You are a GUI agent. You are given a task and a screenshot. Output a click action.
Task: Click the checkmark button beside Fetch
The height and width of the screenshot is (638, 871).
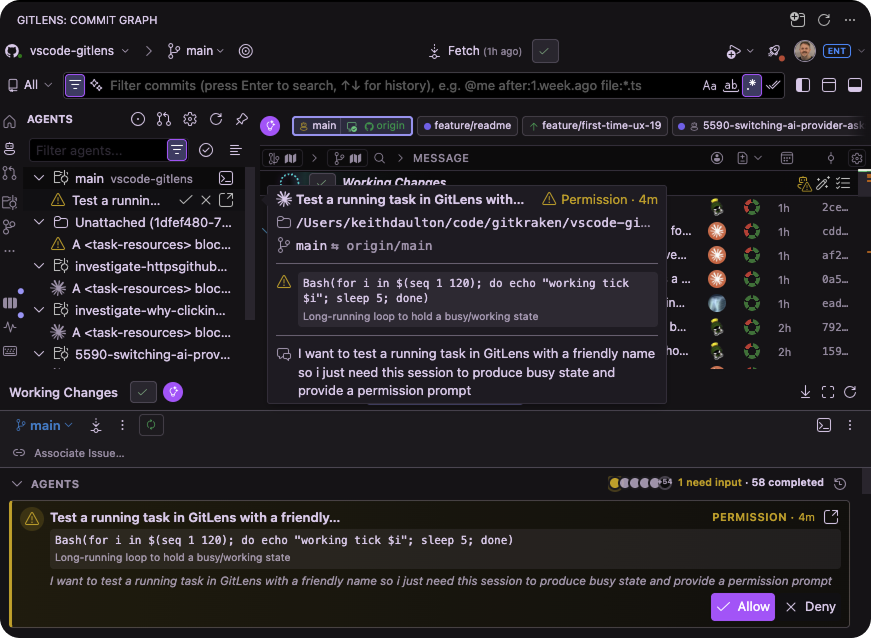pyautogui.click(x=545, y=51)
